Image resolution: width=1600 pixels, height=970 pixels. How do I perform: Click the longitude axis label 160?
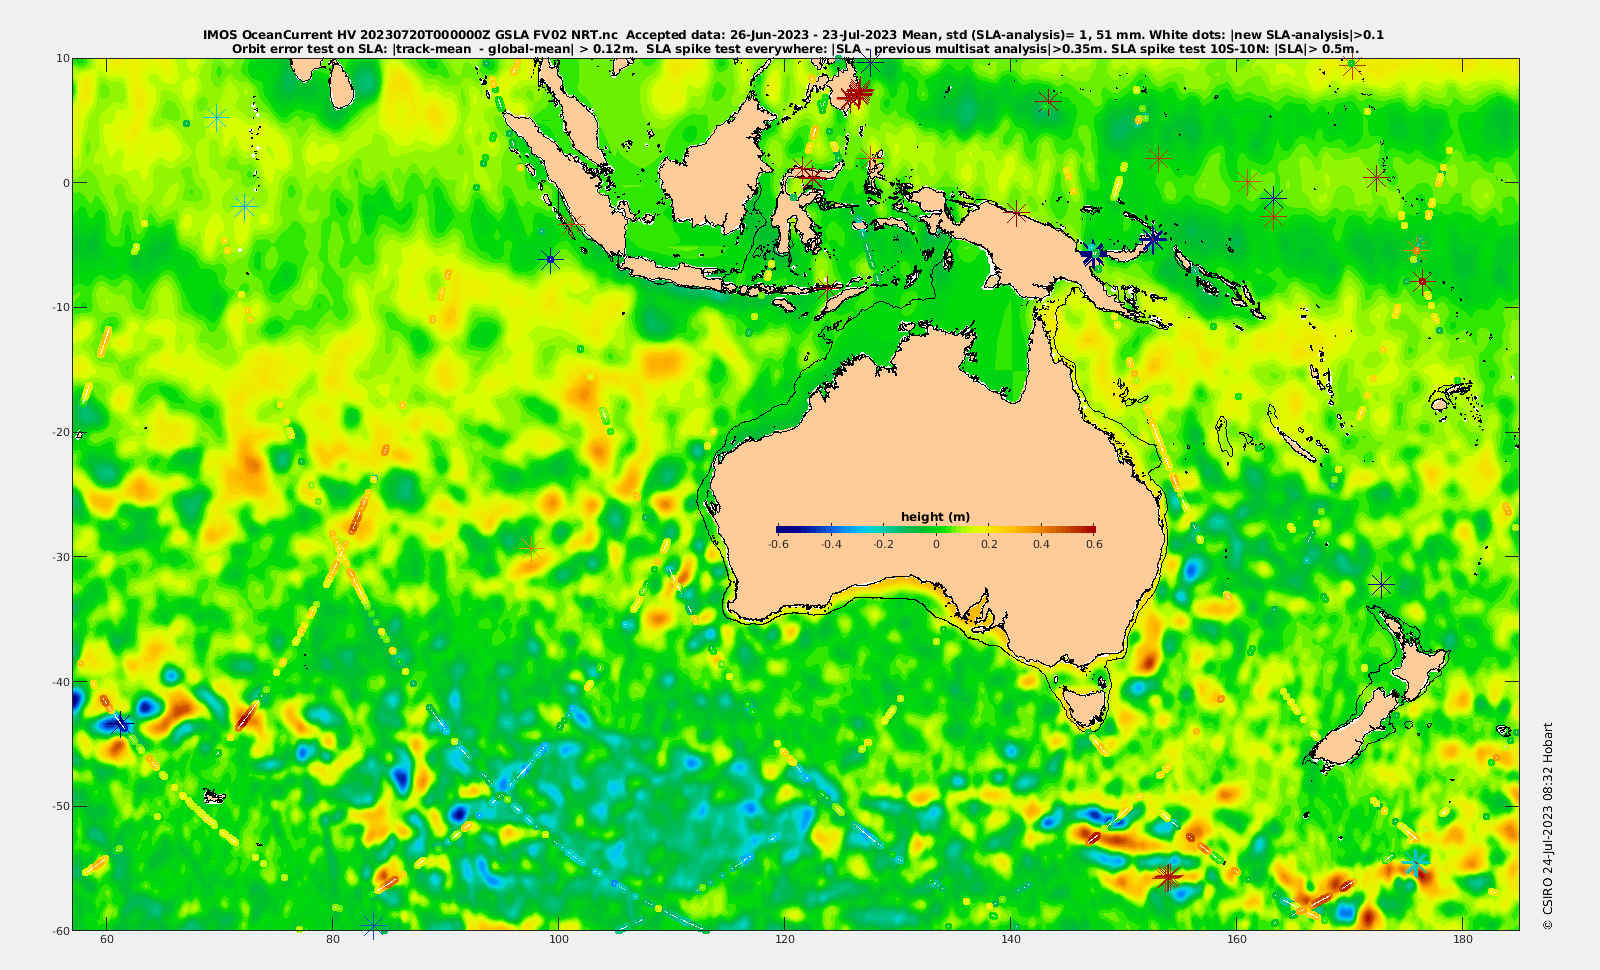(1237, 940)
